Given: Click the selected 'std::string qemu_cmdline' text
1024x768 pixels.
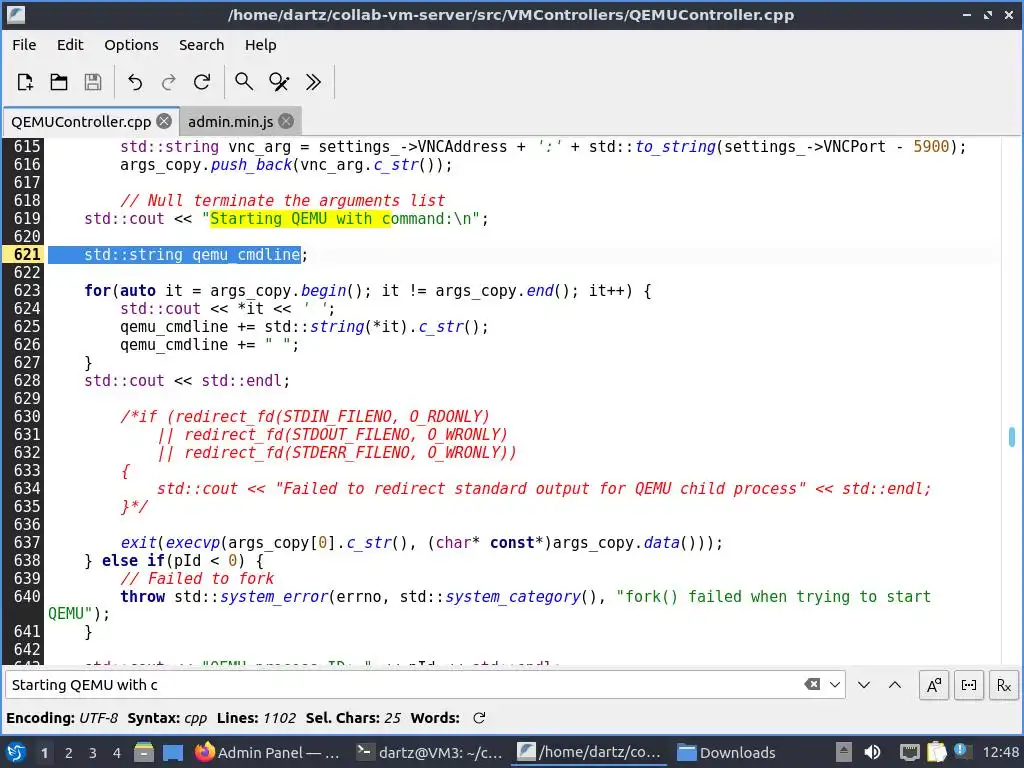Looking at the screenshot, I should tap(192, 254).
